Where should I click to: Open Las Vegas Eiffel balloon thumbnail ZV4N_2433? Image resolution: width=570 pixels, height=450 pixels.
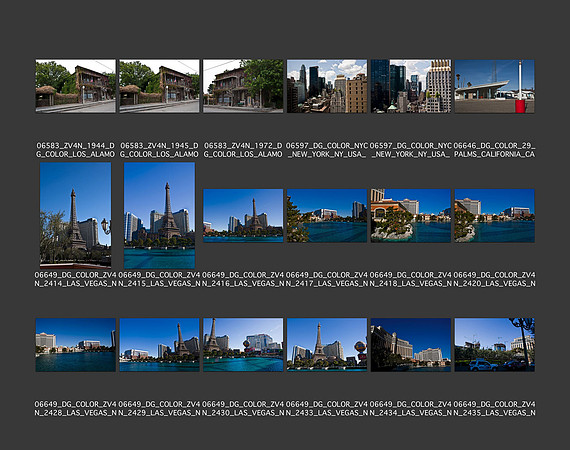click(x=327, y=345)
